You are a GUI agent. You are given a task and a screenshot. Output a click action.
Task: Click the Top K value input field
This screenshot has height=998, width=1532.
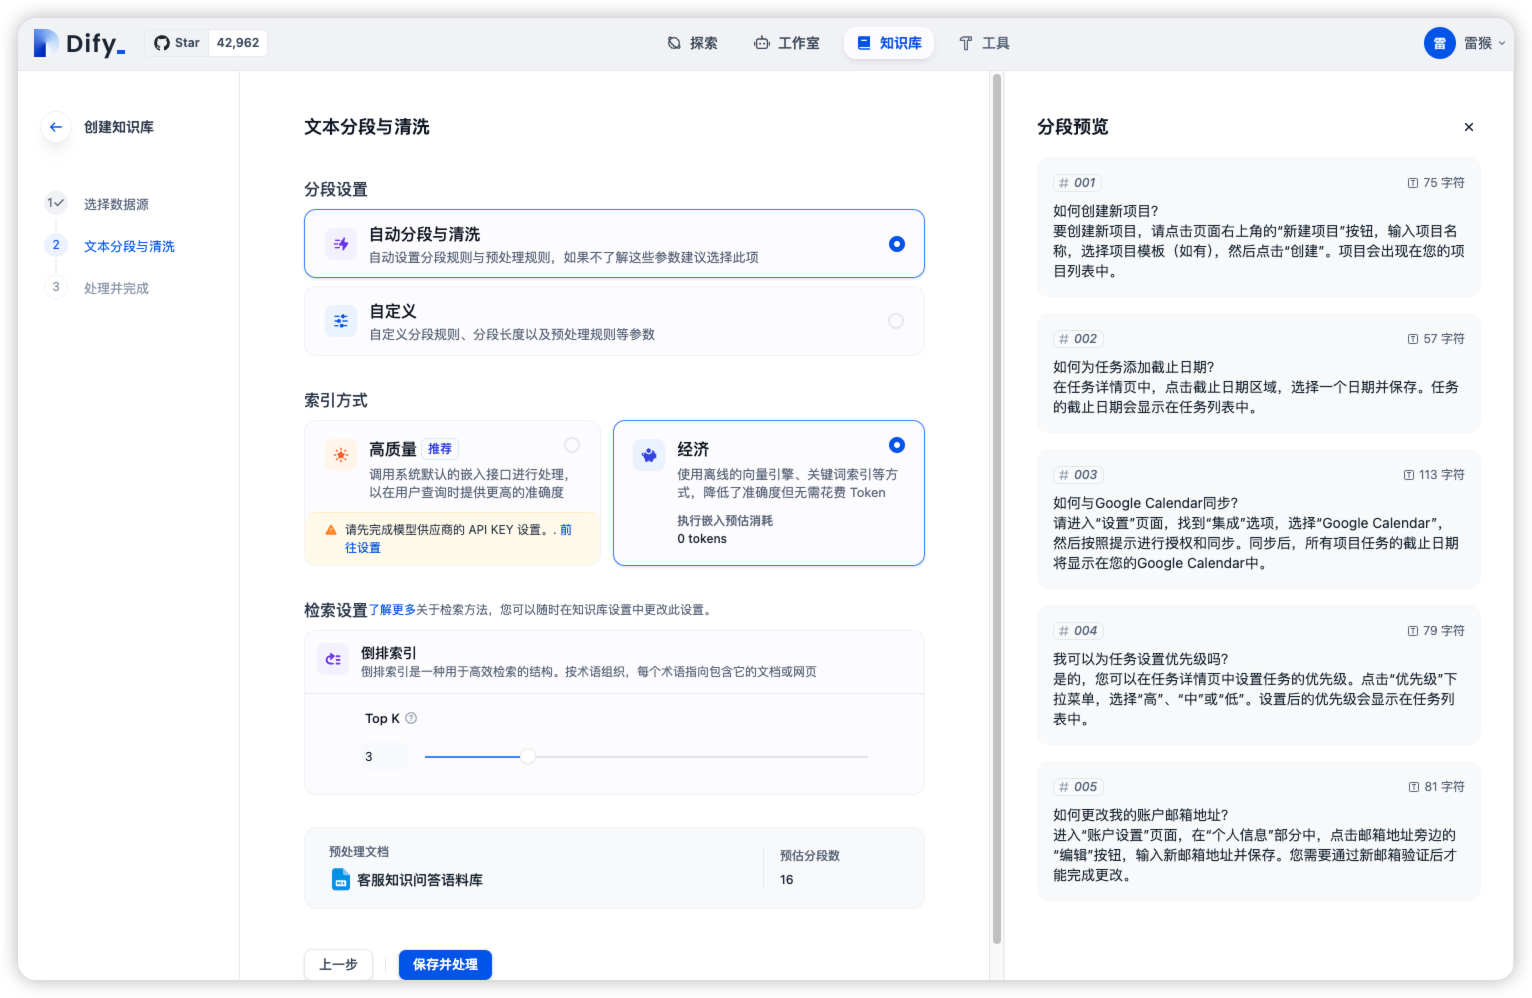(x=386, y=757)
